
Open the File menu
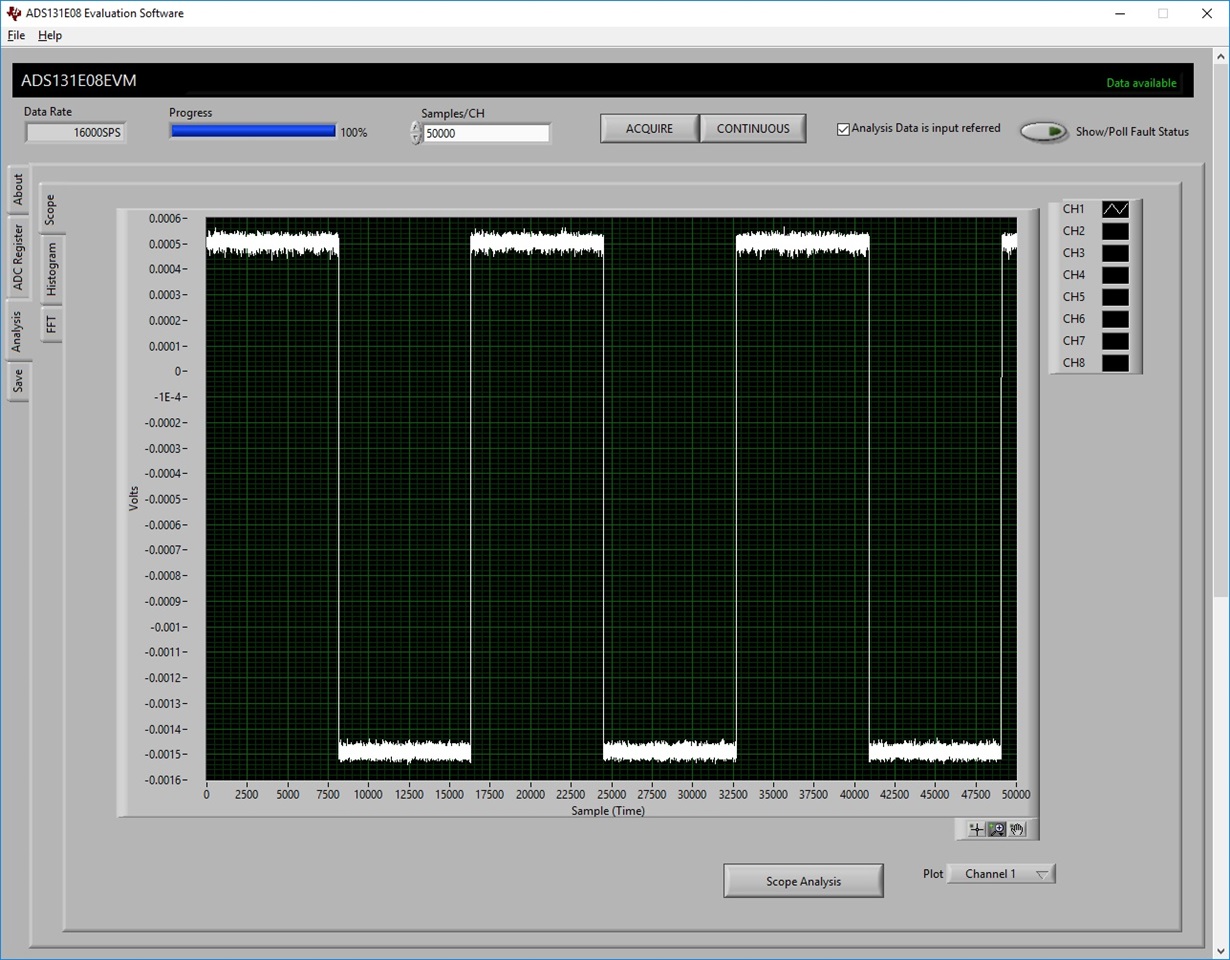(x=16, y=35)
